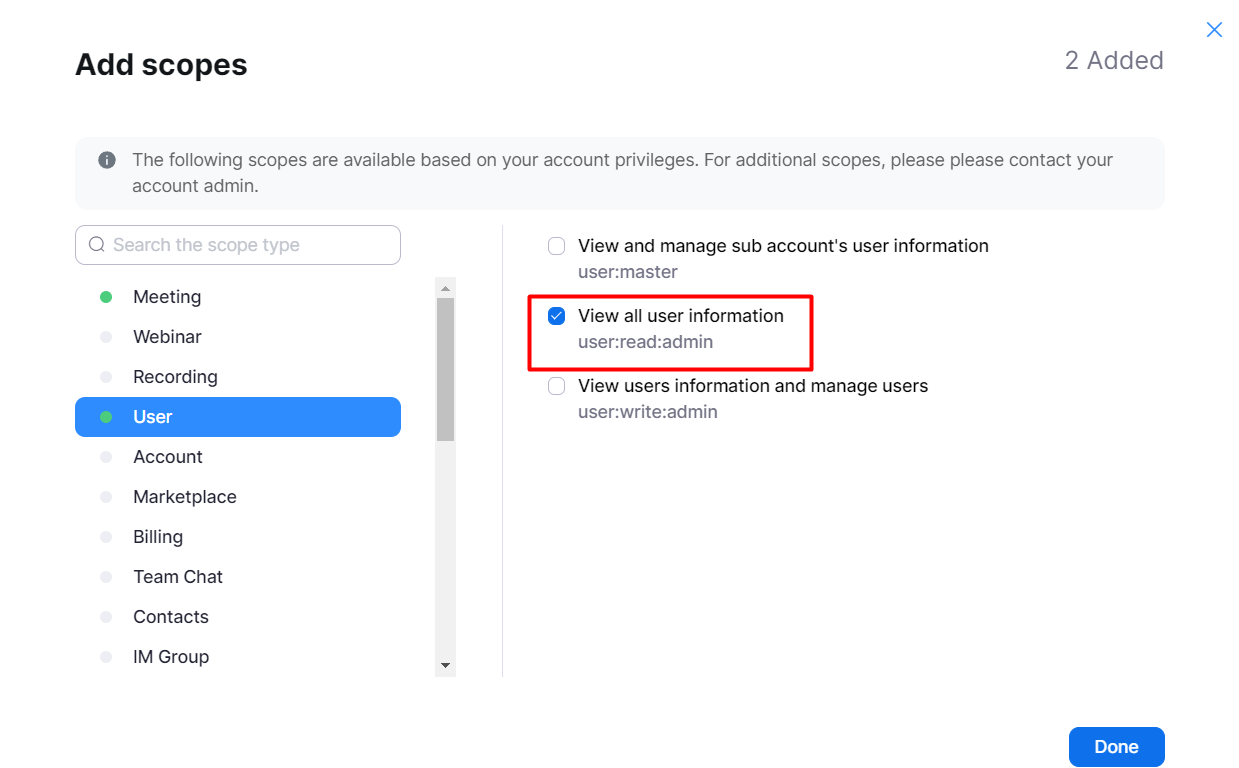Click the scope list scroll up arrow
The height and width of the screenshot is (768, 1239).
tap(445, 288)
